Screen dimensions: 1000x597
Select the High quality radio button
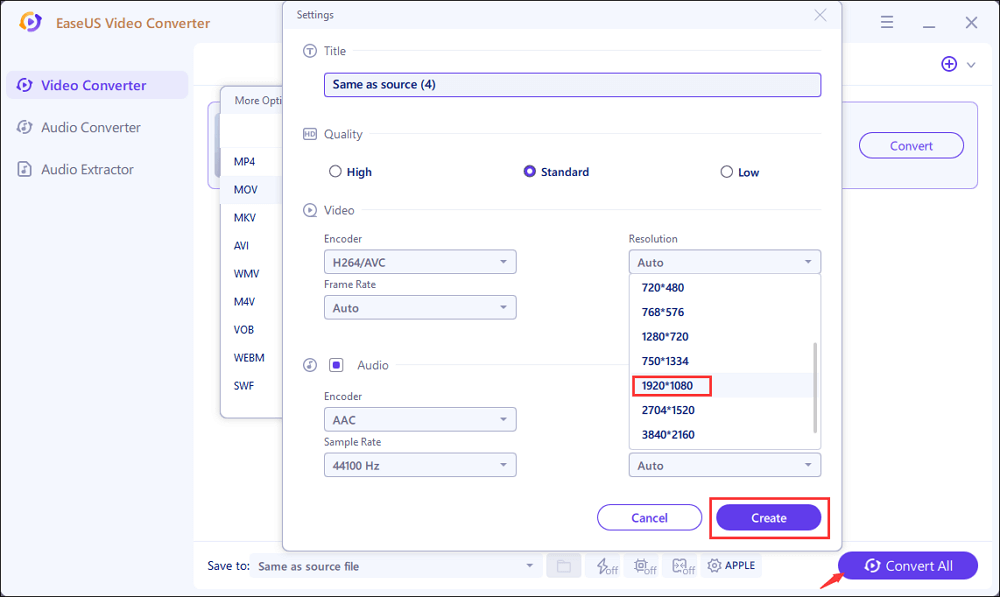[336, 171]
